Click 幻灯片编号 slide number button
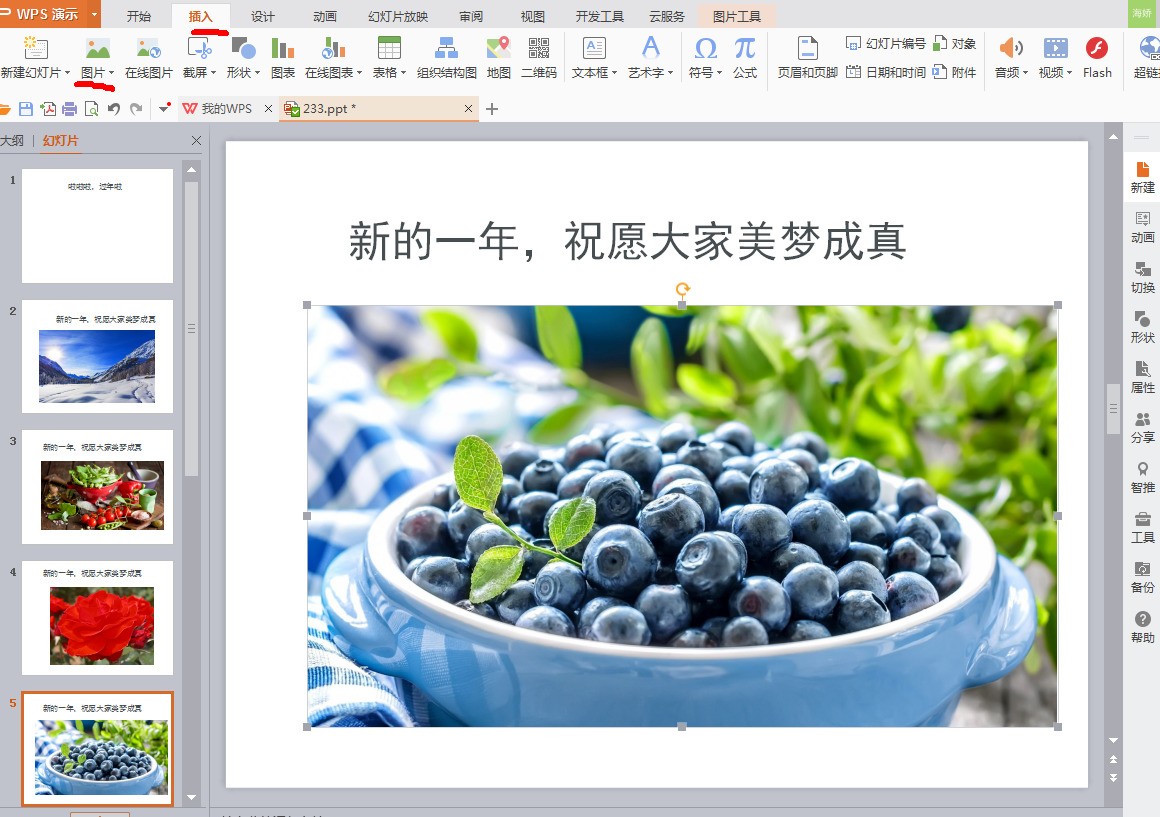This screenshot has height=817, width=1160. coord(886,44)
